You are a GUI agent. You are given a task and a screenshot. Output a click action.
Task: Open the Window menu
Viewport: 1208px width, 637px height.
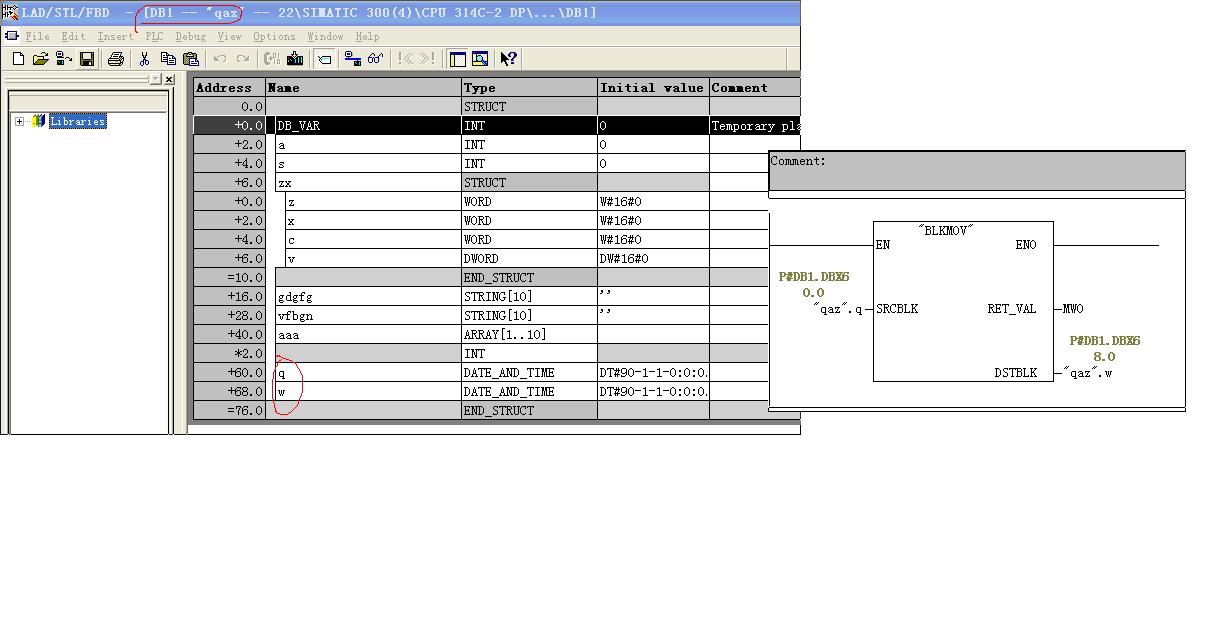325,36
